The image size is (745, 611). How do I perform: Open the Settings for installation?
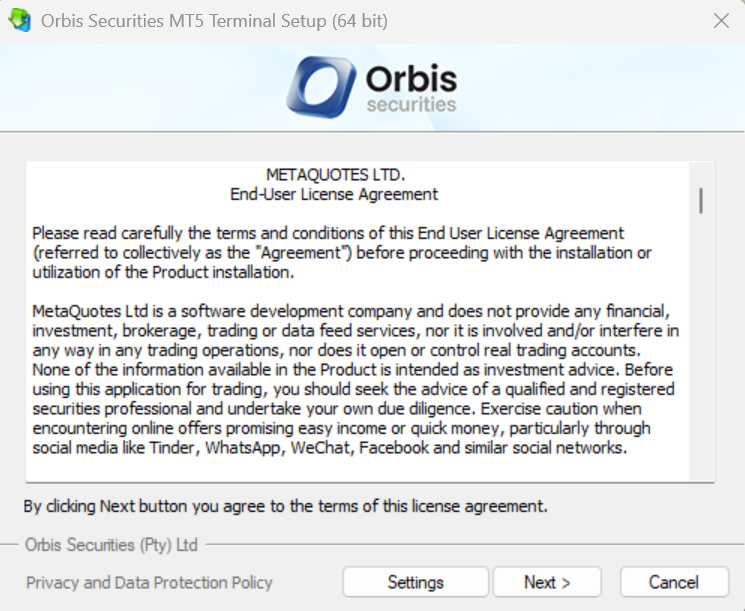[415, 582]
